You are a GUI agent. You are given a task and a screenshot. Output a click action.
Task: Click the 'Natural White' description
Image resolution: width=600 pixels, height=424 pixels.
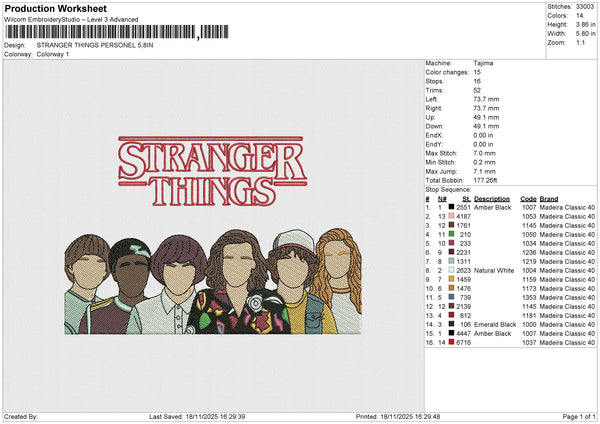(x=494, y=270)
